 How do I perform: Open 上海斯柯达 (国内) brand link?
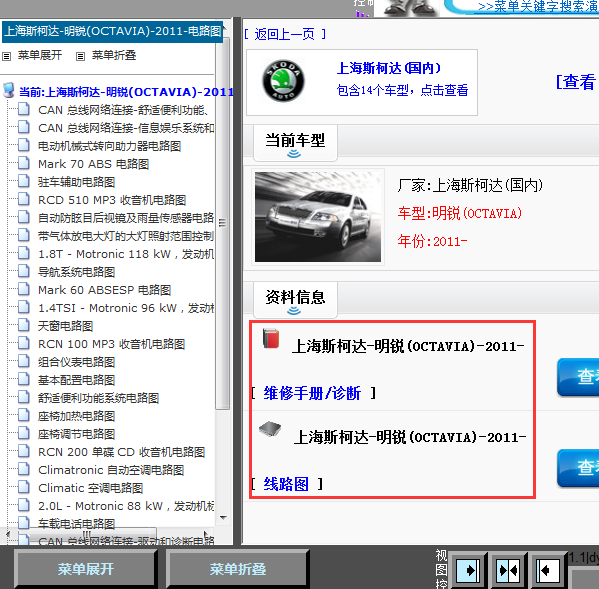point(389,68)
